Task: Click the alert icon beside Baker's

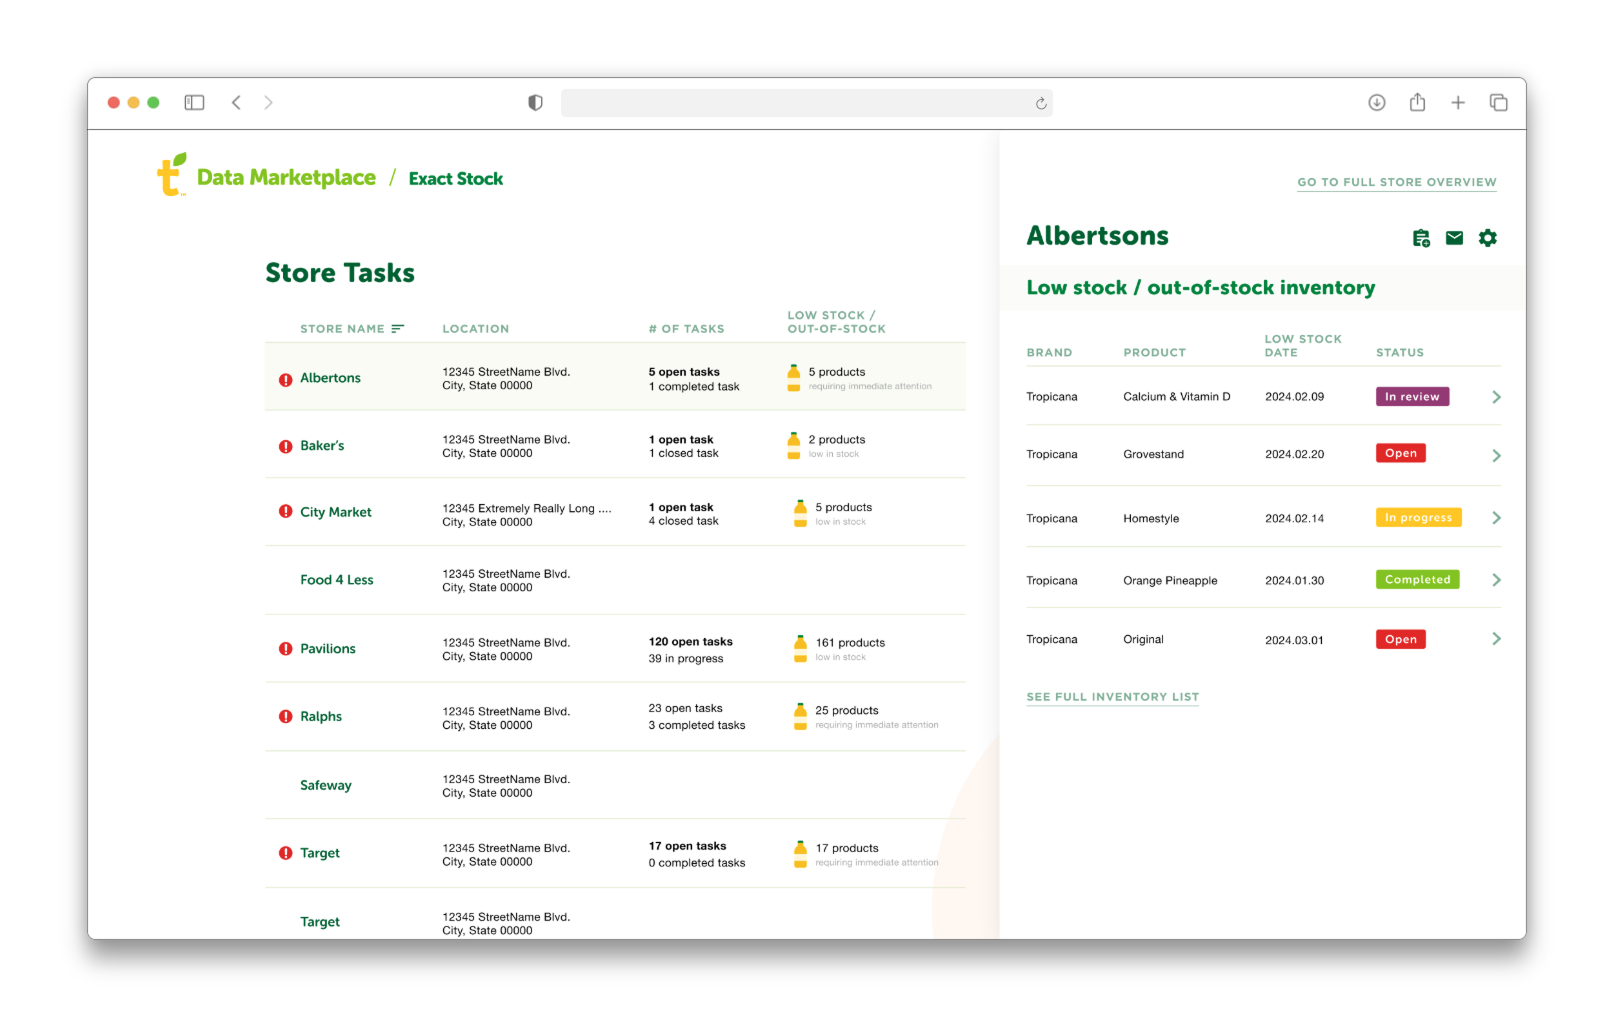Action: pyautogui.click(x=285, y=447)
